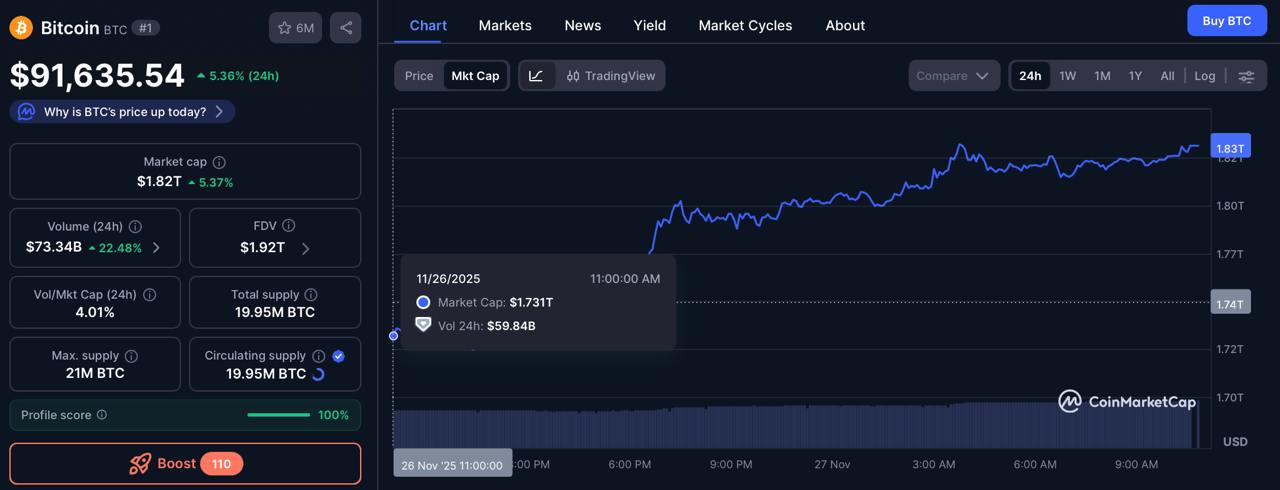Open the chart settings sliders icon
The image size is (1280, 490).
pos(1246,76)
